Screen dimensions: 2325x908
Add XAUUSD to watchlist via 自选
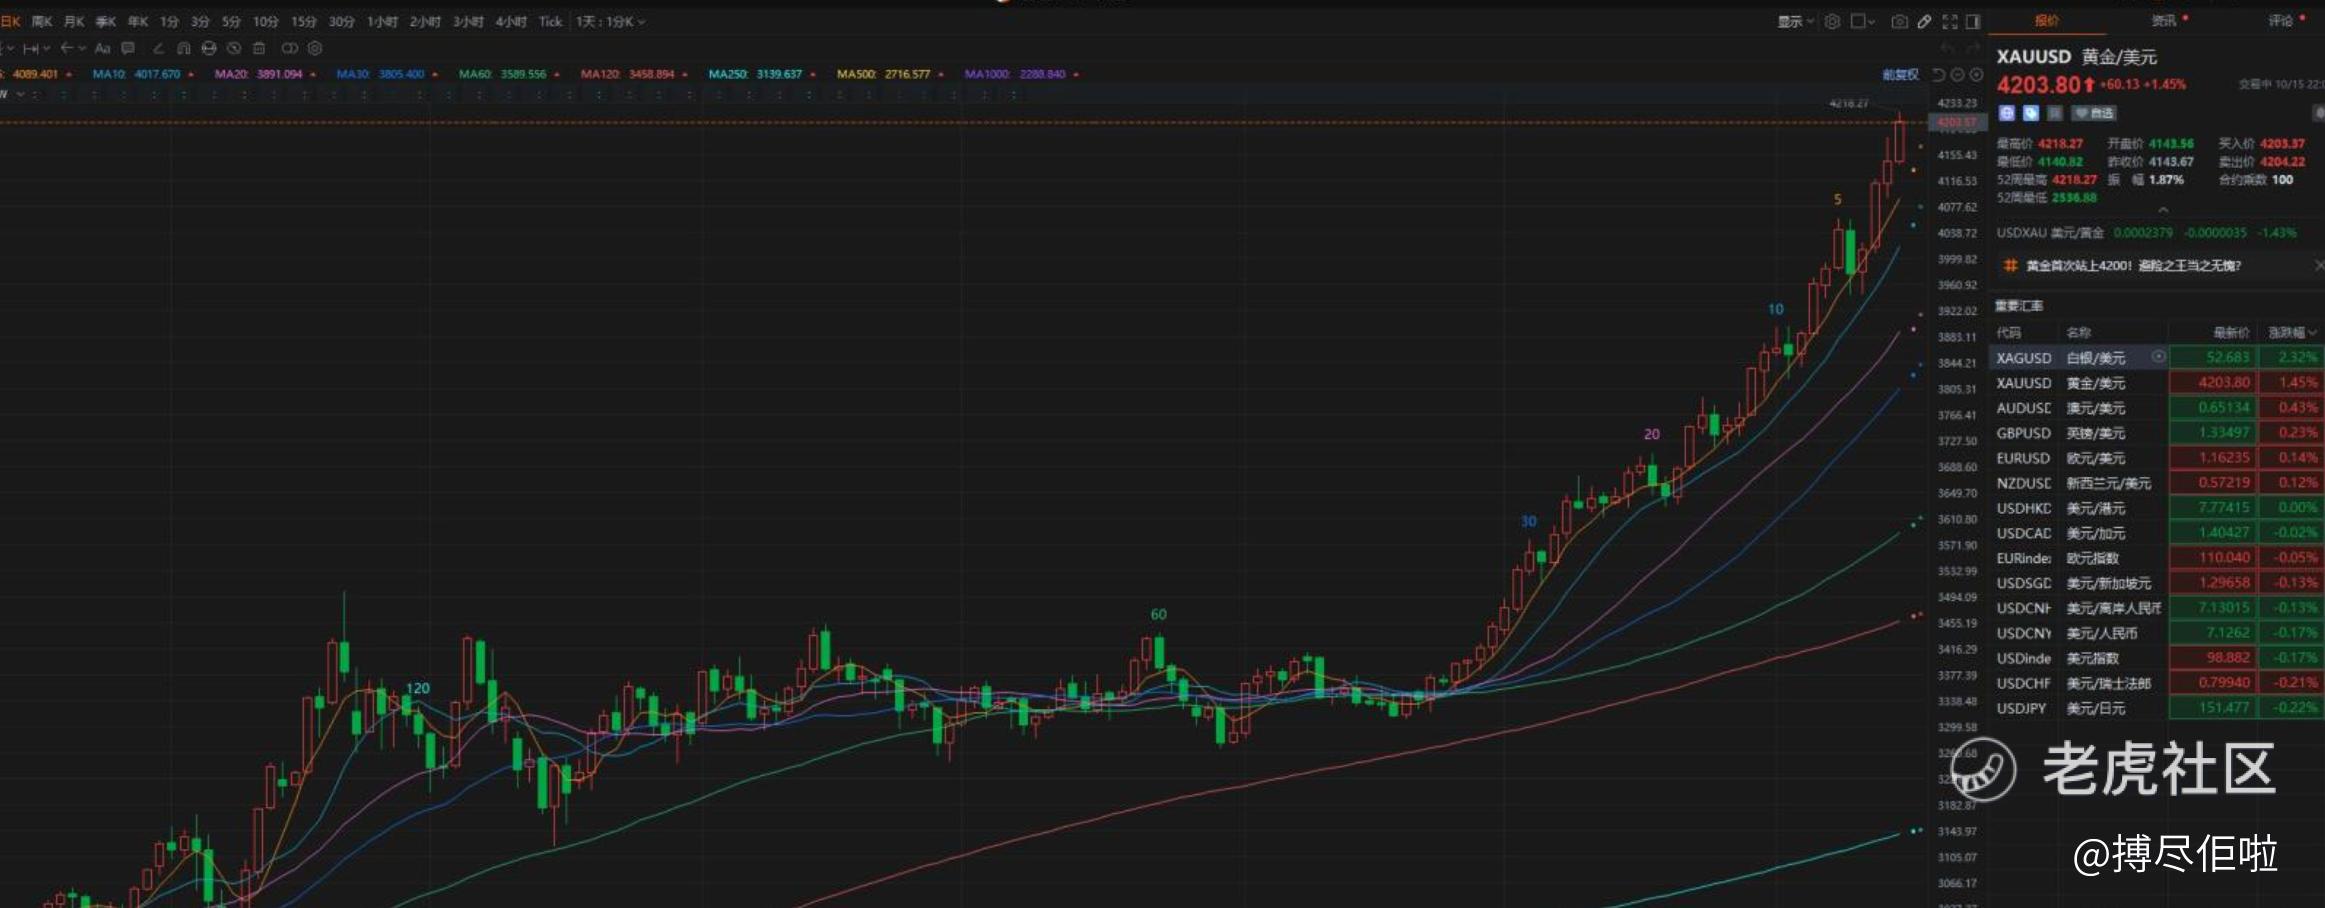pyautogui.click(x=2094, y=113)
